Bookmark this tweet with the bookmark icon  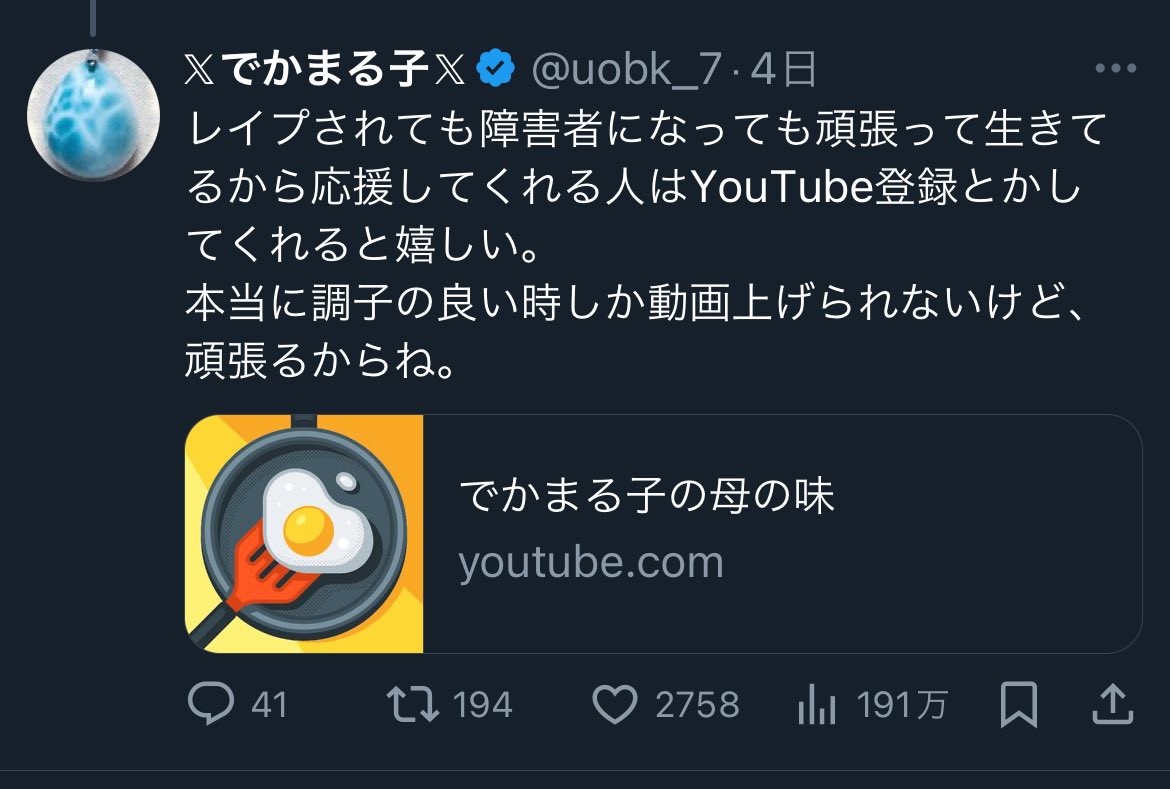coord(1019,704)
